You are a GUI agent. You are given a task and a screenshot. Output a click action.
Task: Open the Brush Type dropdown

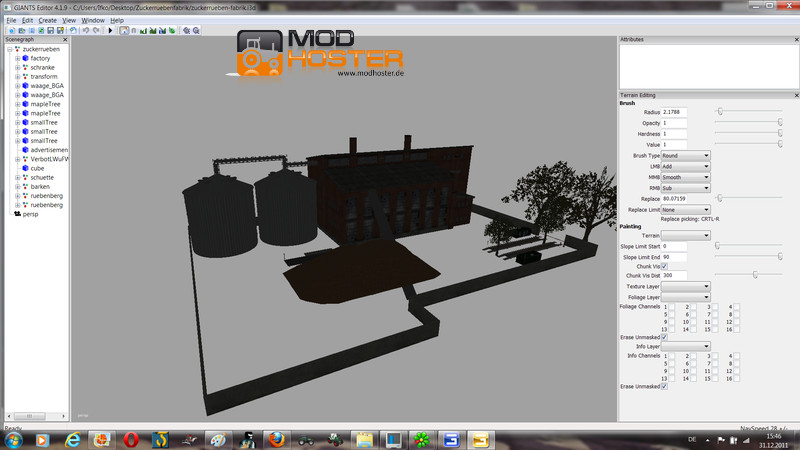685,156
